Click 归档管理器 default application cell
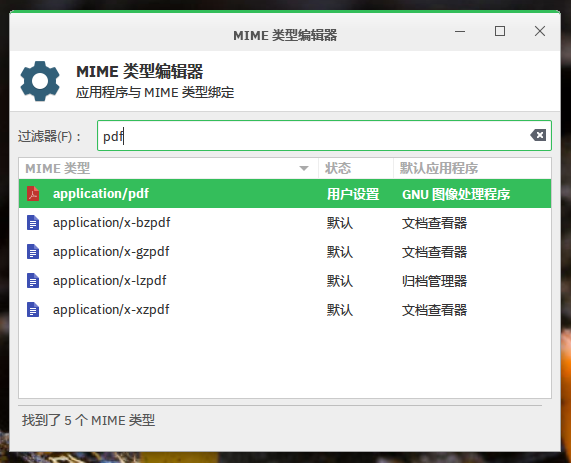 coord(434,281)
